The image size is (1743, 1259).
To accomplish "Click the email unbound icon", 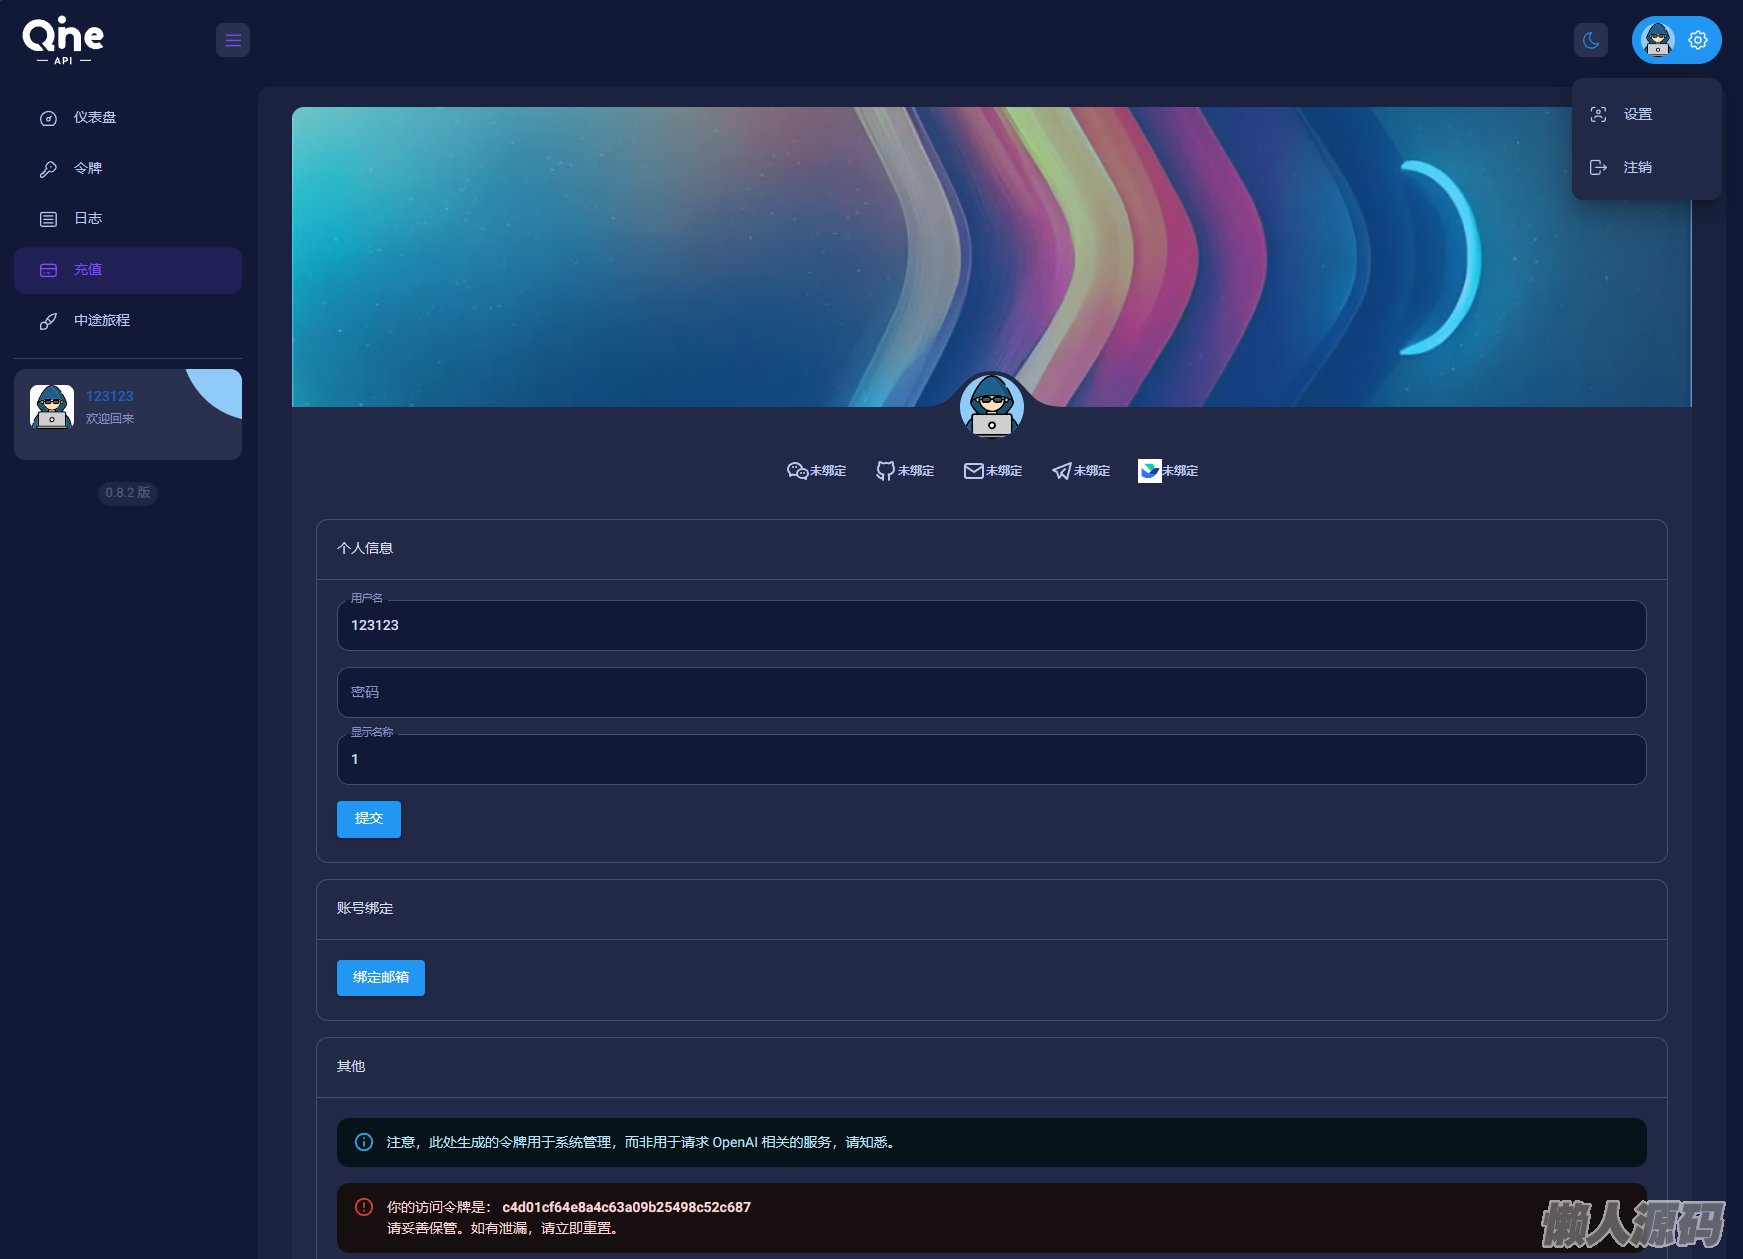I will (973, 471).
